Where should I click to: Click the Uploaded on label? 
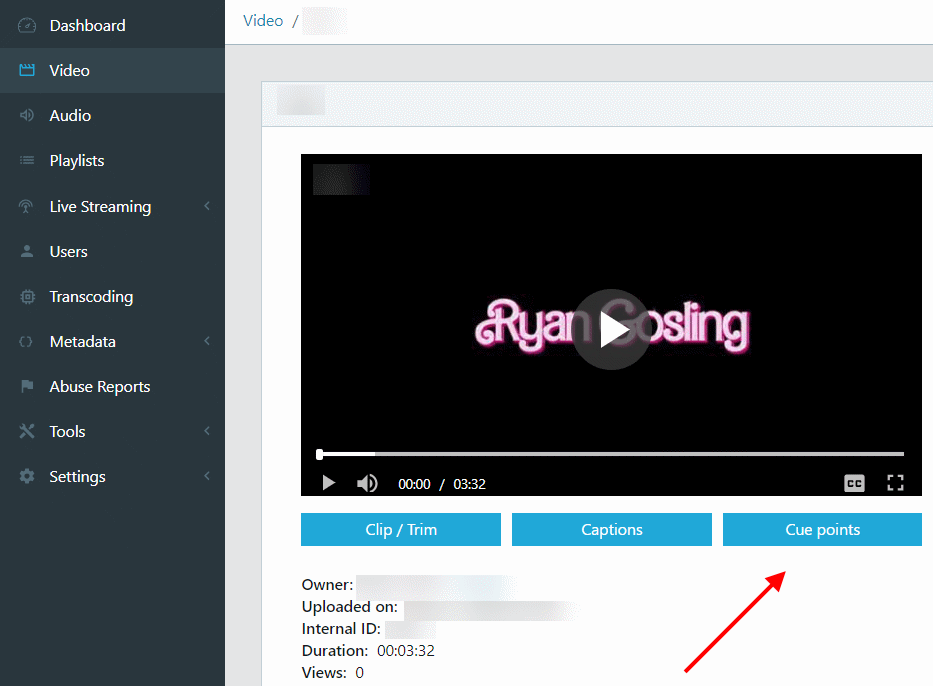coord(350,607)
